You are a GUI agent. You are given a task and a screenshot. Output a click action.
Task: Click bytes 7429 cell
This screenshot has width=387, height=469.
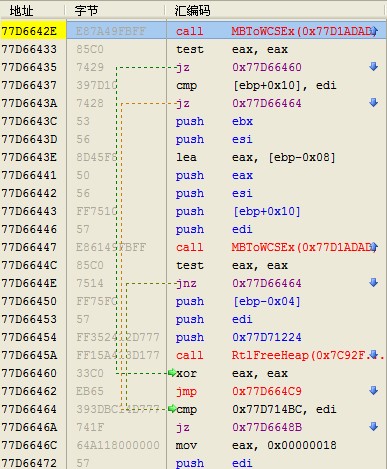pyautogui.click(x=90, y=67)
